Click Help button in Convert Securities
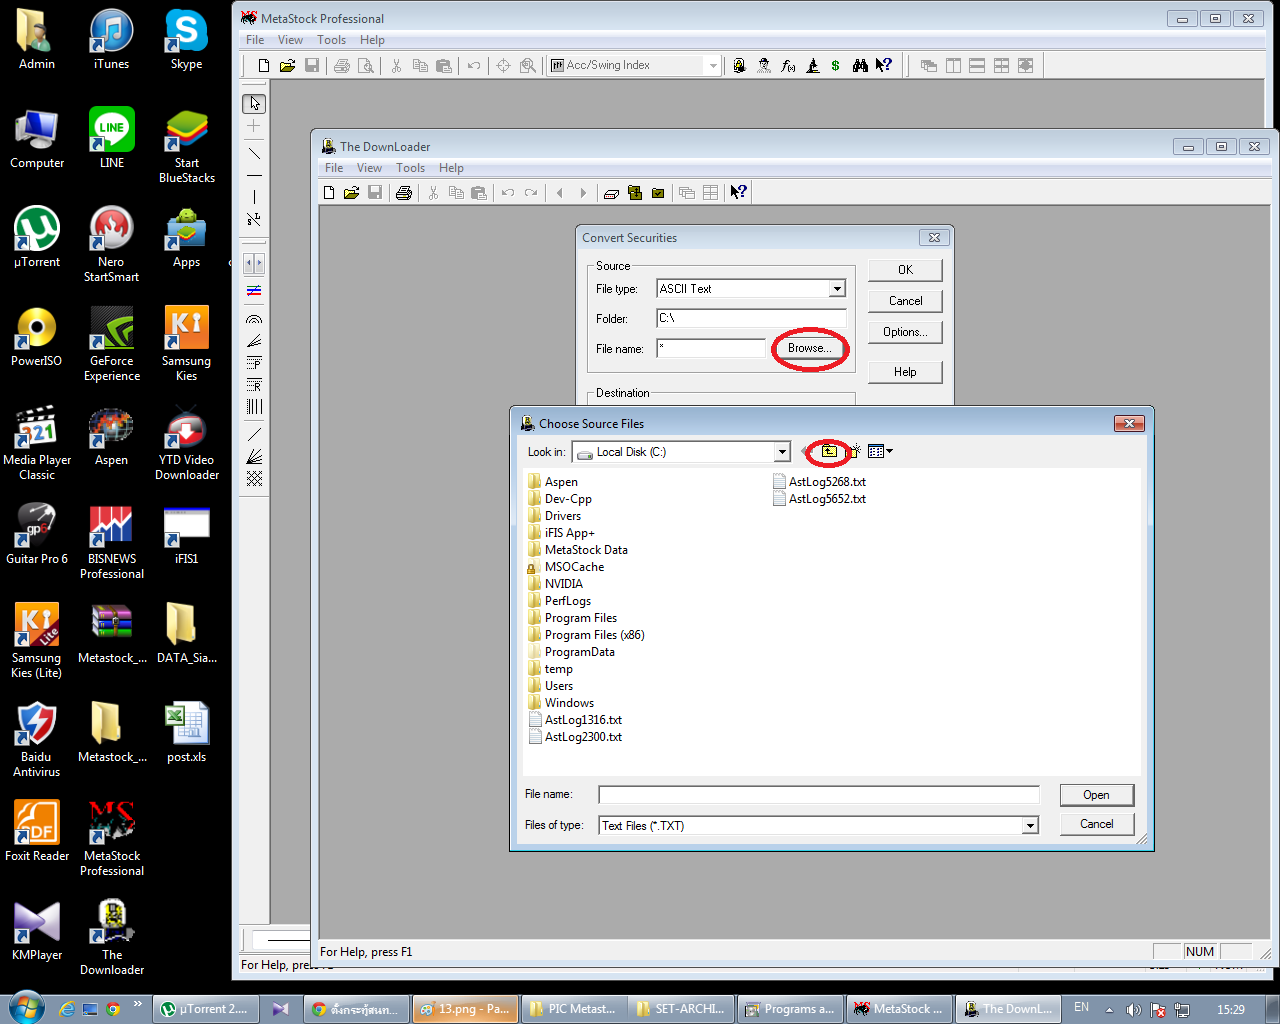This screenshot has width=1280, height=1024. pos(905,372)
